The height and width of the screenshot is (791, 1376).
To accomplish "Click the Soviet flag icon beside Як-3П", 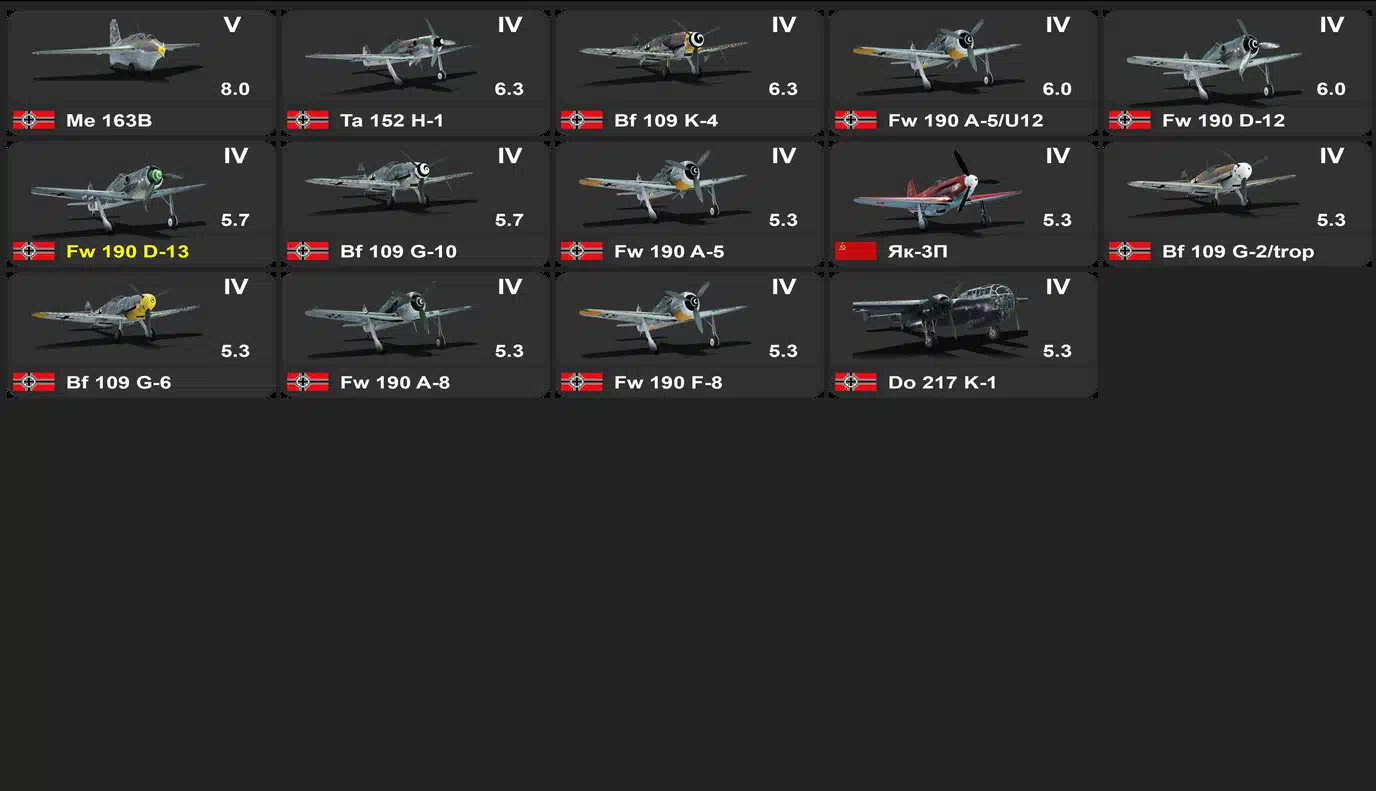I will click(x=855, y=251).
